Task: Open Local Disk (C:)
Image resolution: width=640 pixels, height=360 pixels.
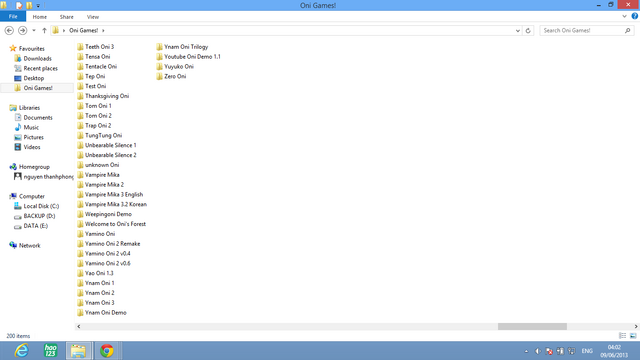Action: (41, 206)
